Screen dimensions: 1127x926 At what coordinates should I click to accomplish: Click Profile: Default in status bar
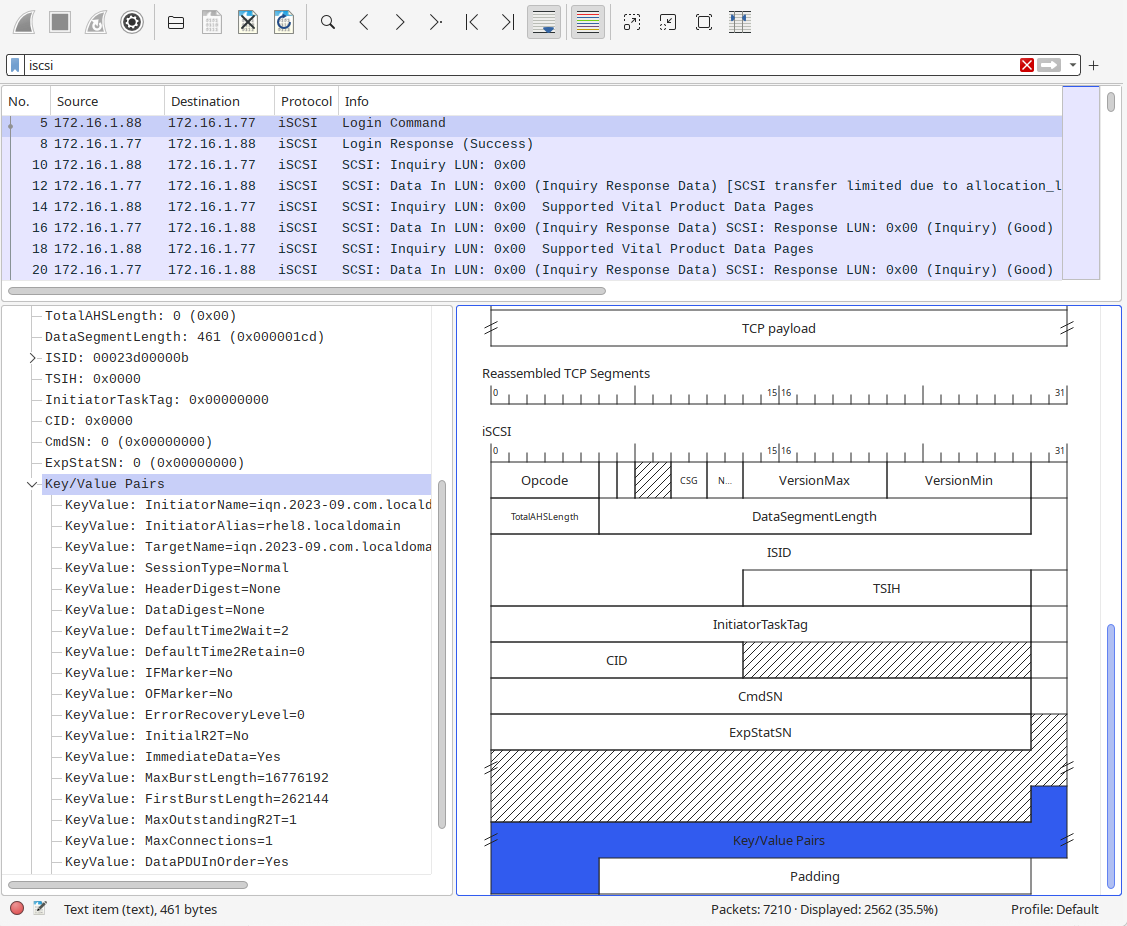pos(1054,909)
